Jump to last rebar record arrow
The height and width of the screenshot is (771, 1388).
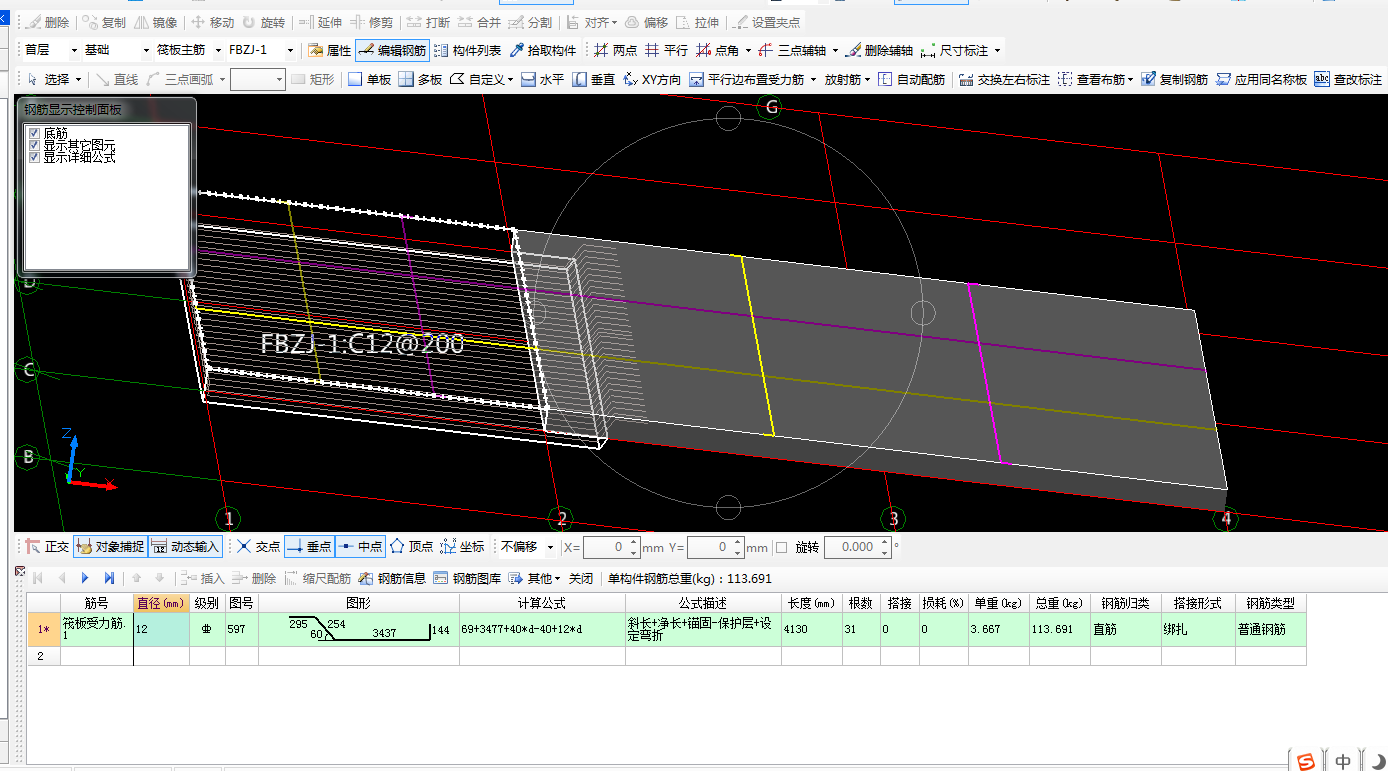pos(109,578)
